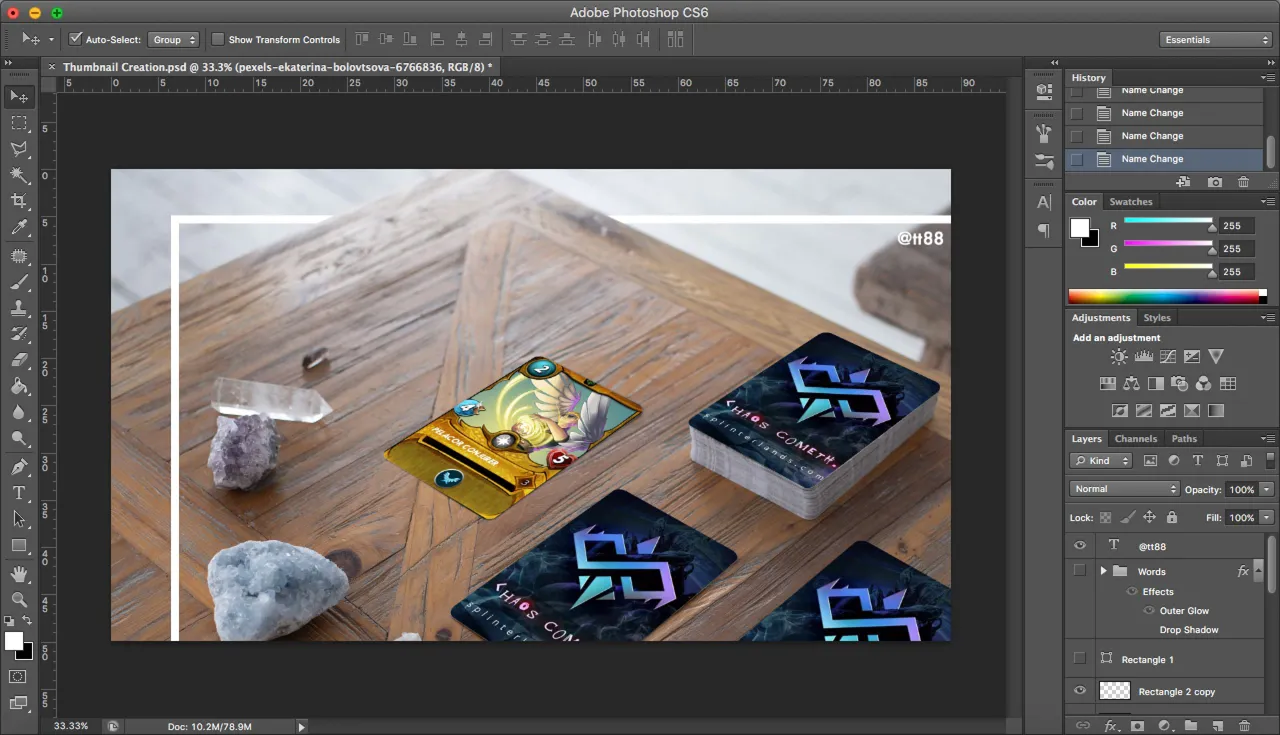Image resolution: width=1280 pixels, height=735 pixels.
Task: Click the foreground color swatch in toolbox
Action: tap(13, 641)
